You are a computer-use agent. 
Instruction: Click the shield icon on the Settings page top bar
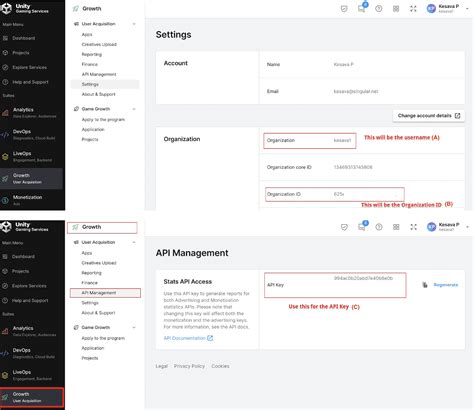tap(344, 9)
